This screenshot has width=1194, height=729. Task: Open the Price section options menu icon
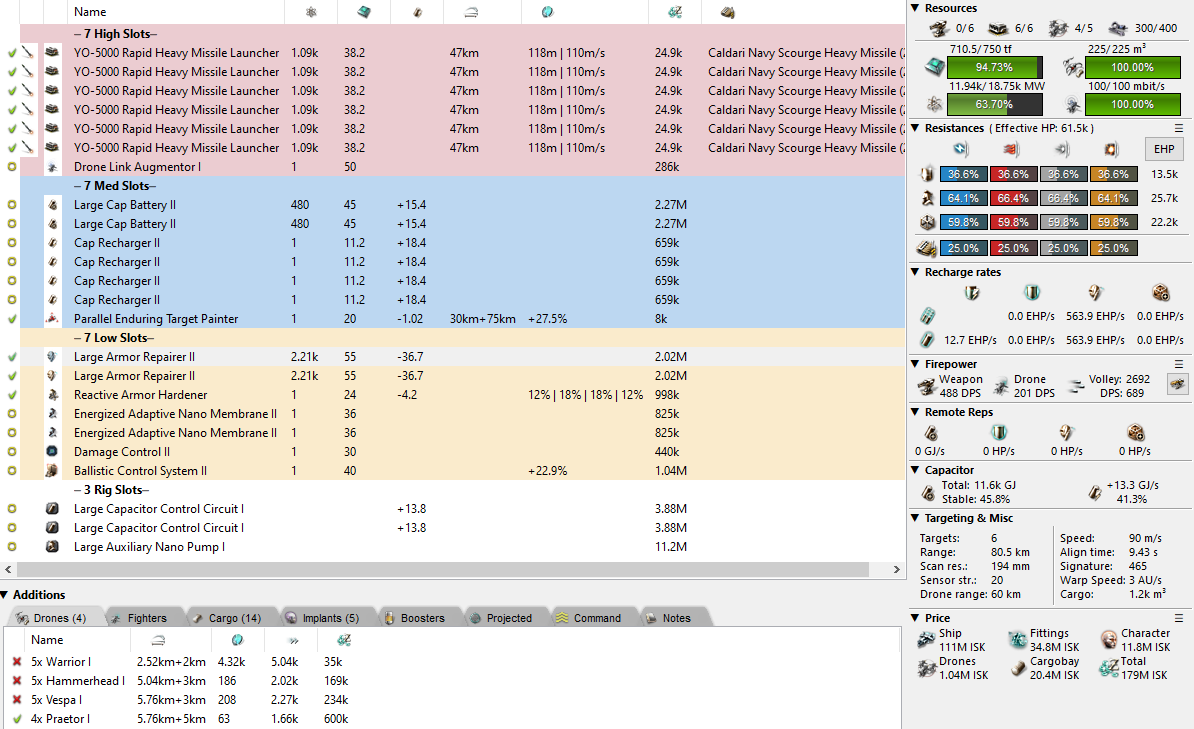1179,618
